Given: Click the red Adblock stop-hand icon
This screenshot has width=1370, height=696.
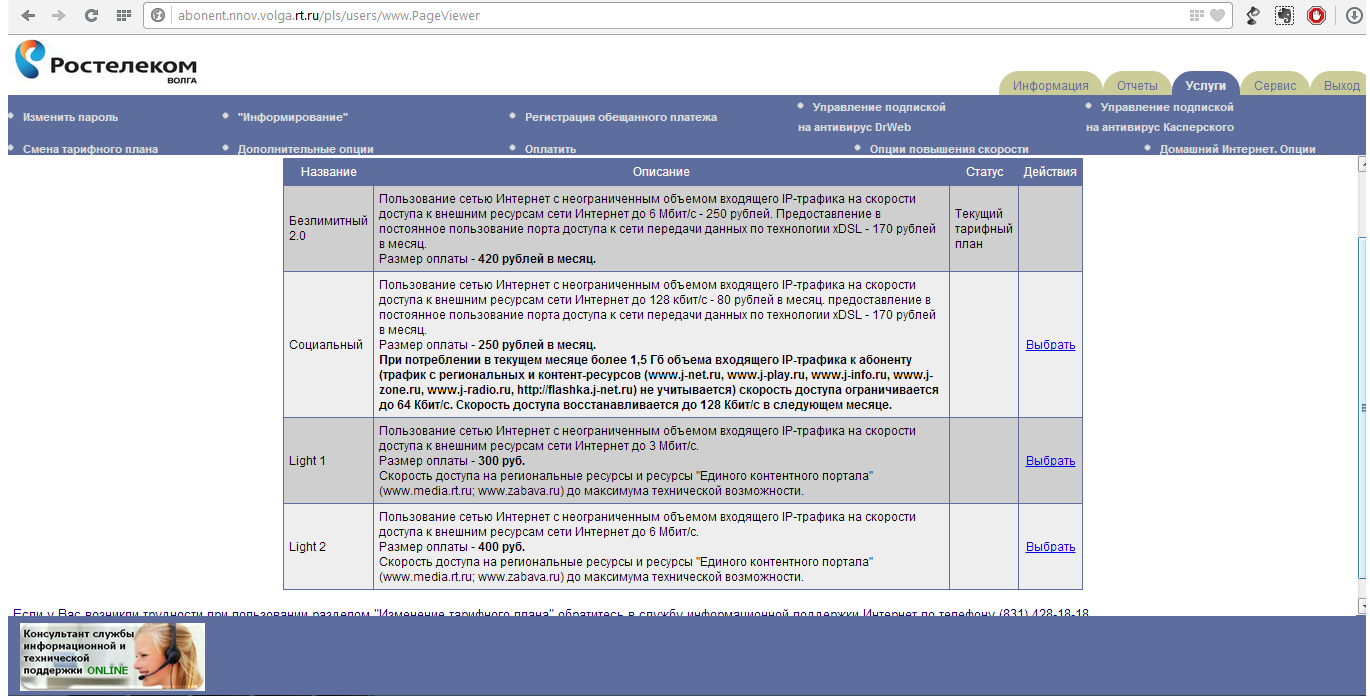Looking at the screenshot, I should tap(1316, 16).
